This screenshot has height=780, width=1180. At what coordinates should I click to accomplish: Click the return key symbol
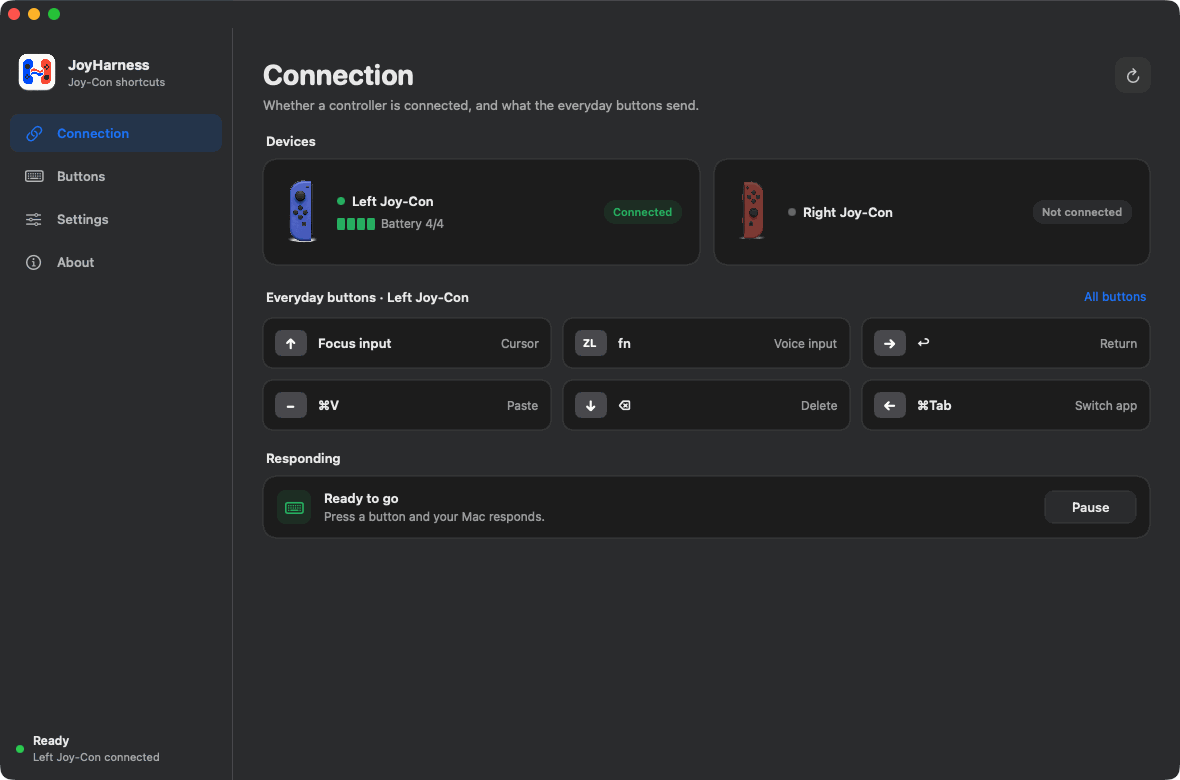tap(923, 343)
